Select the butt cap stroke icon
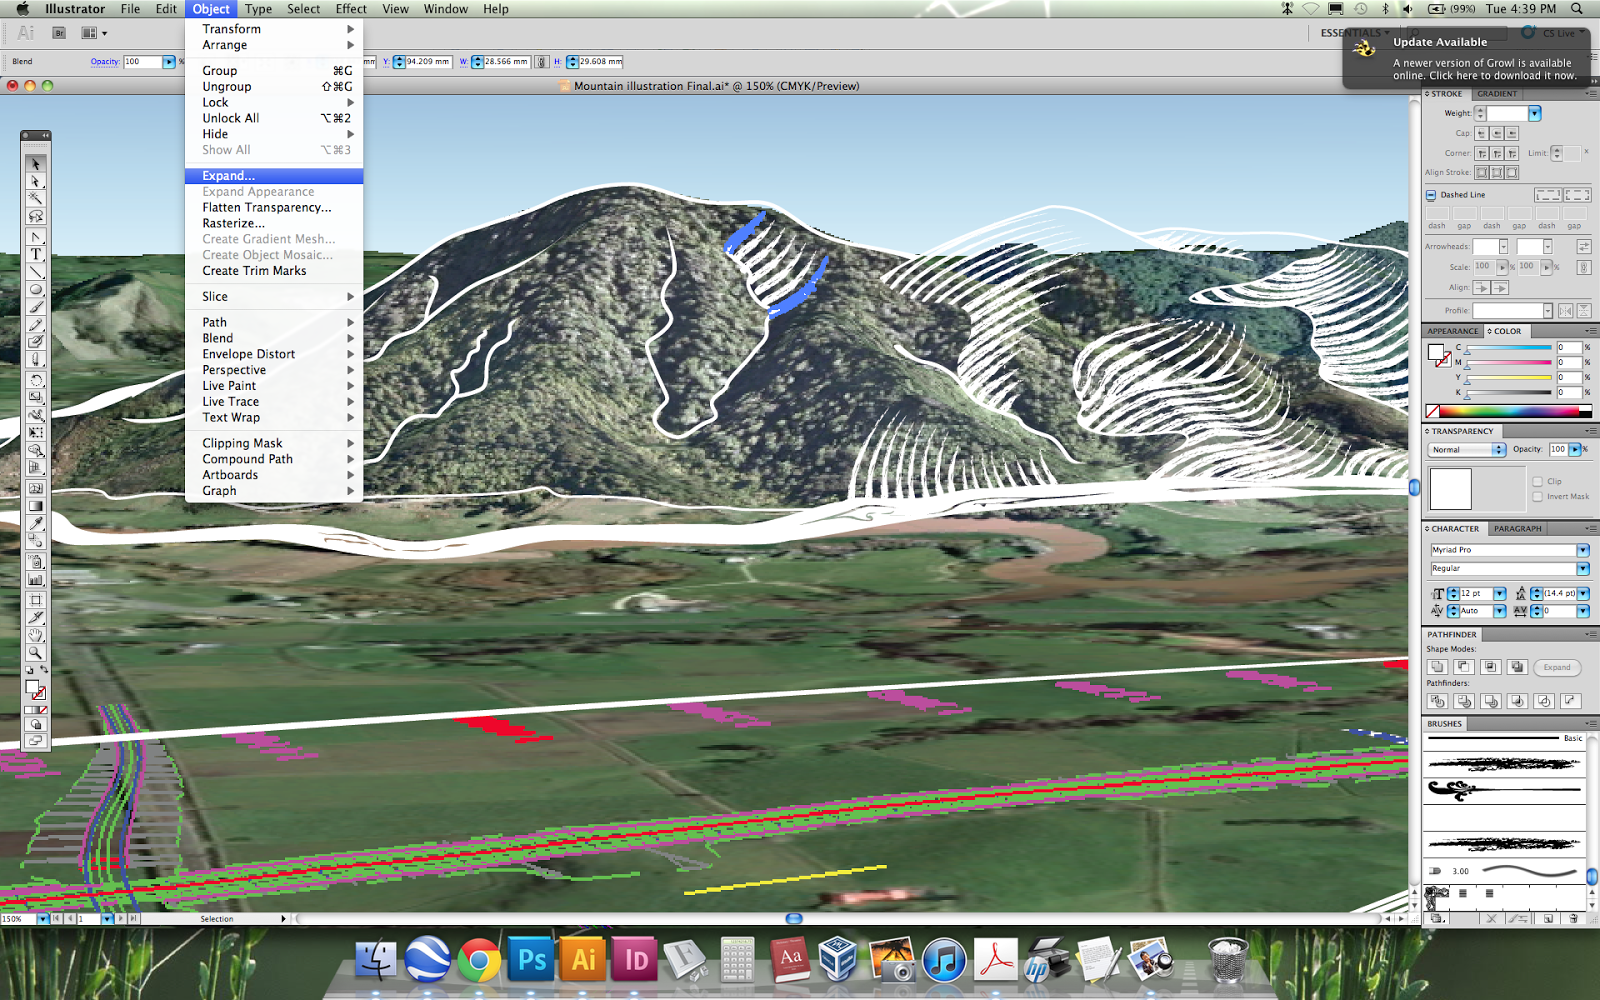The height and width of the screenshot is (1000, 1600). (x=1482, y=133)
